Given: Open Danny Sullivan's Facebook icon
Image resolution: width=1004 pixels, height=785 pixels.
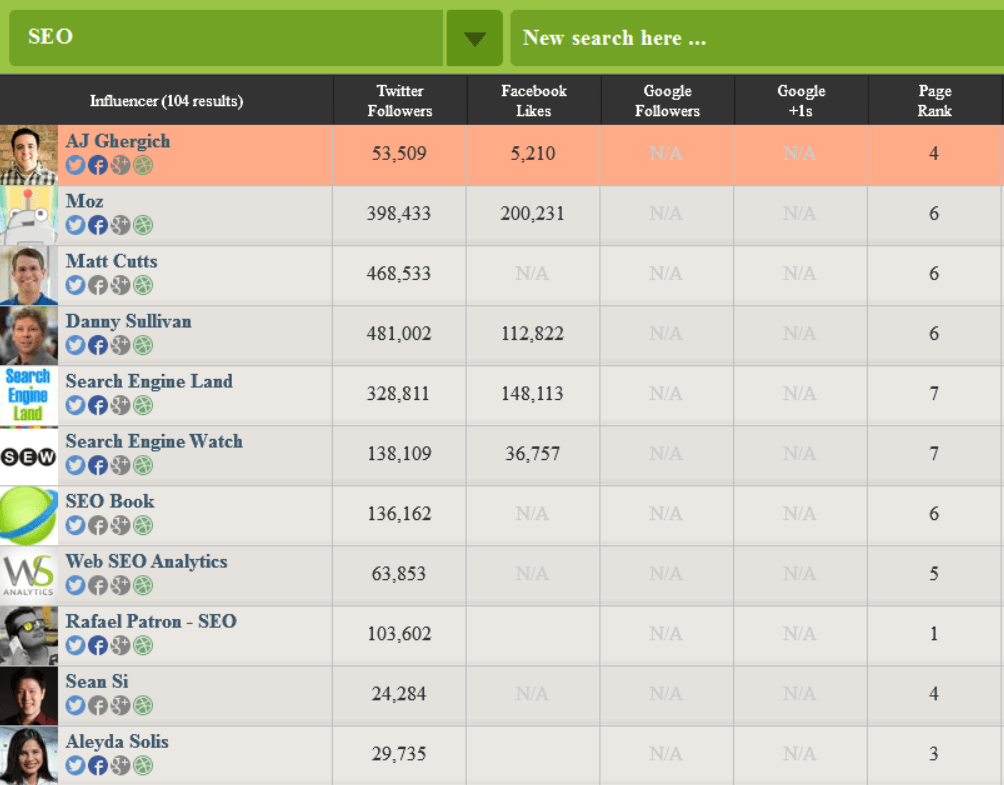Looking at the screenshot, I should click(98, 345).
